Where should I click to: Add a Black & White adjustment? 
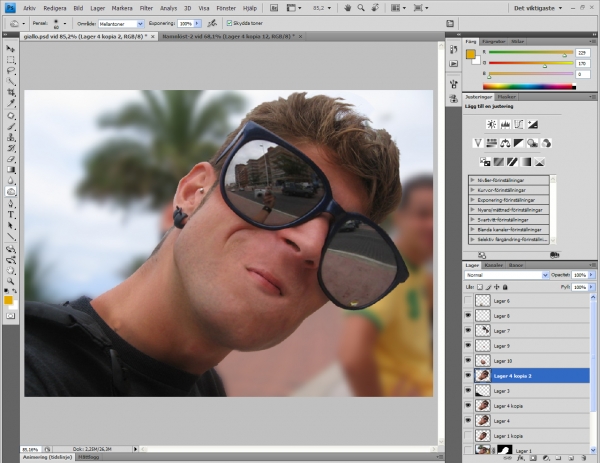coord(519,143)
